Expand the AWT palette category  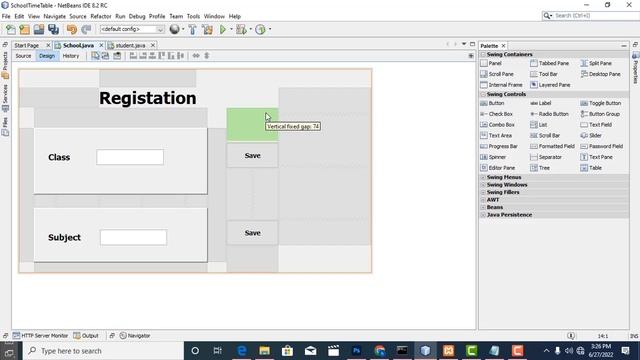483,200
